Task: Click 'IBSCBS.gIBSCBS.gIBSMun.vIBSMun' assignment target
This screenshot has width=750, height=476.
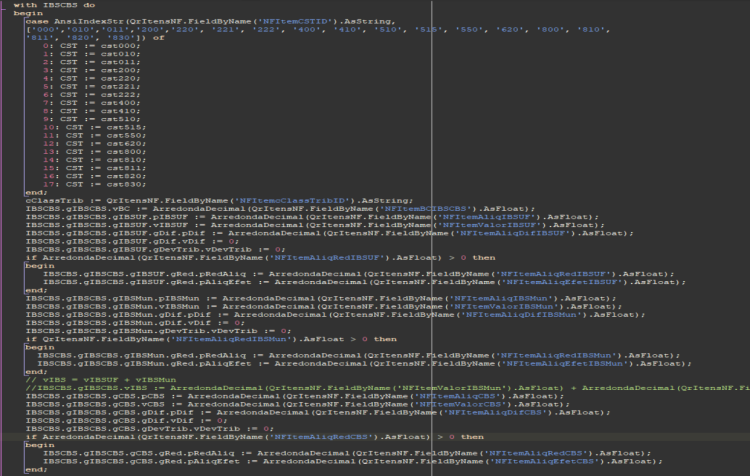Action: (x=112, y=306)
